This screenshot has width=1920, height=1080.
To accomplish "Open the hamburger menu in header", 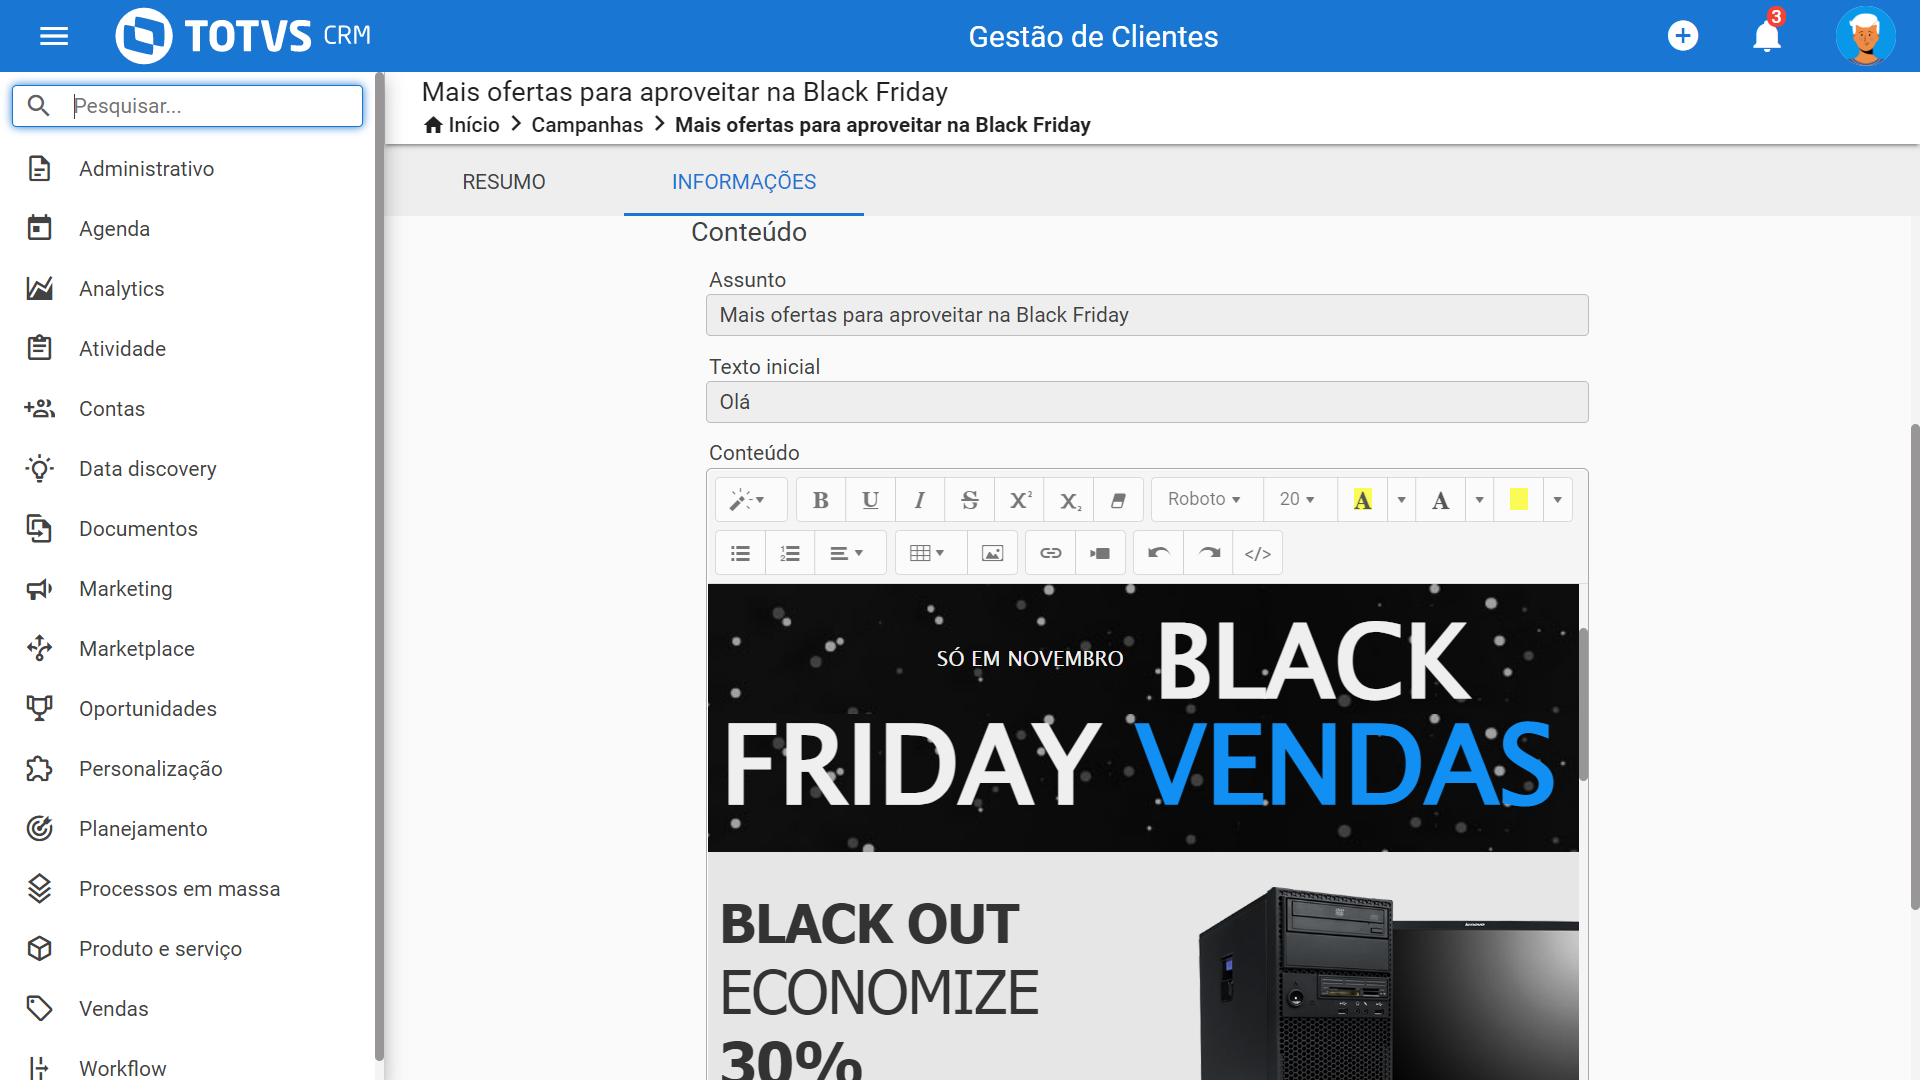I will pos(54,37).
